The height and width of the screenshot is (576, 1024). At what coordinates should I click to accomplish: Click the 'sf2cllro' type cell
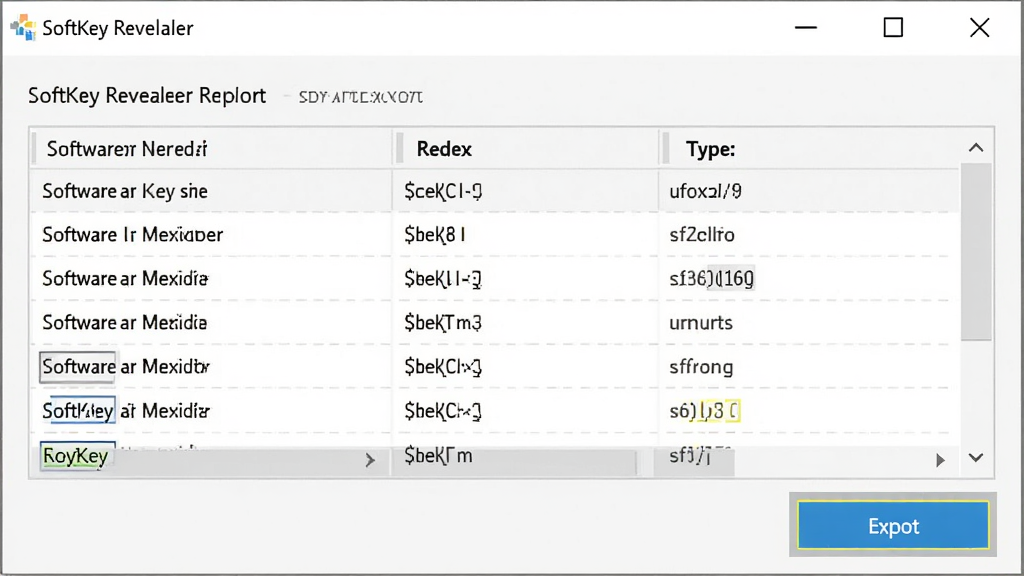click(x=702, y=234)
